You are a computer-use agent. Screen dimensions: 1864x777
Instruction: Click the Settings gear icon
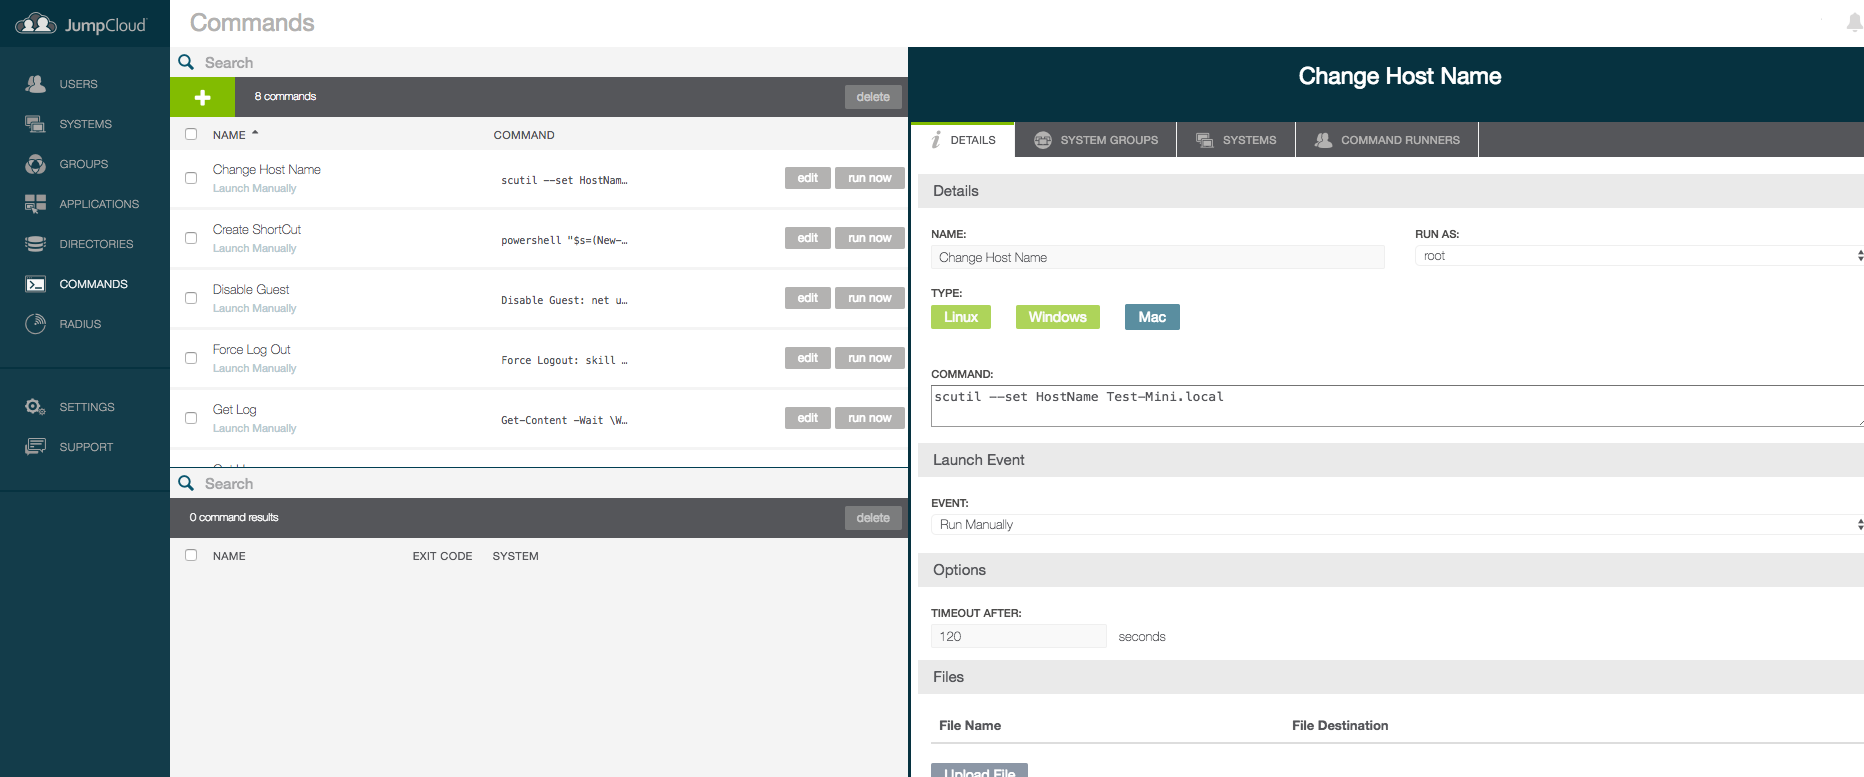pyautogui.click(x=36, y=407)
